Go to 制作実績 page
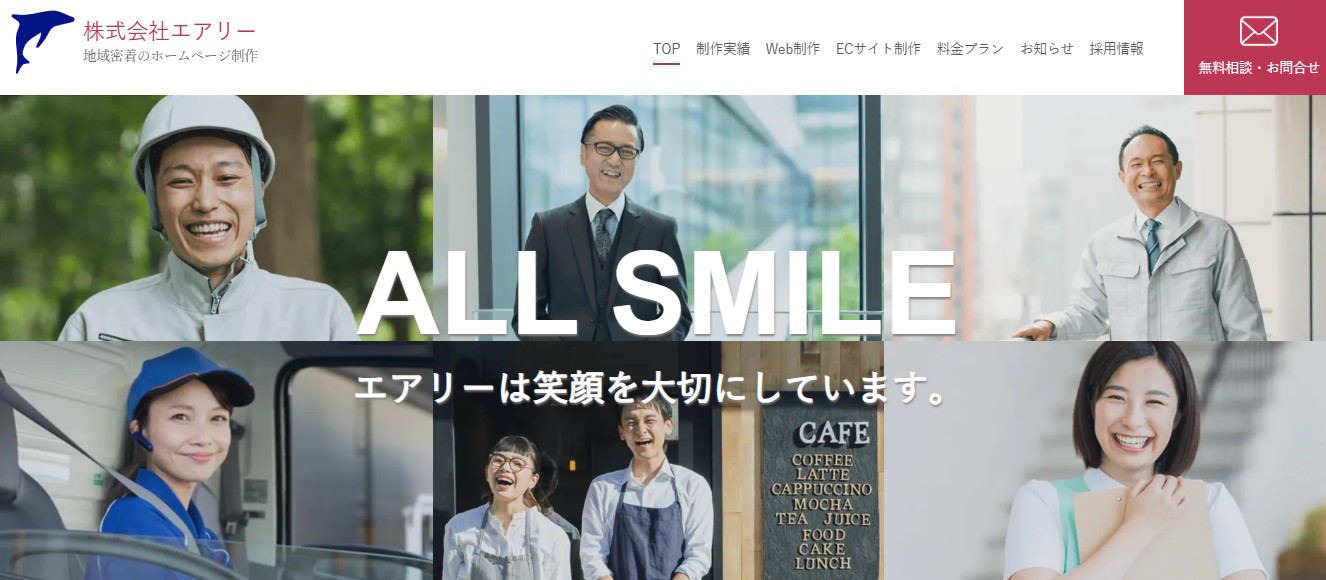Viewport: 1326px width, 580px height. pyautogui.click(x=723, y=48)
